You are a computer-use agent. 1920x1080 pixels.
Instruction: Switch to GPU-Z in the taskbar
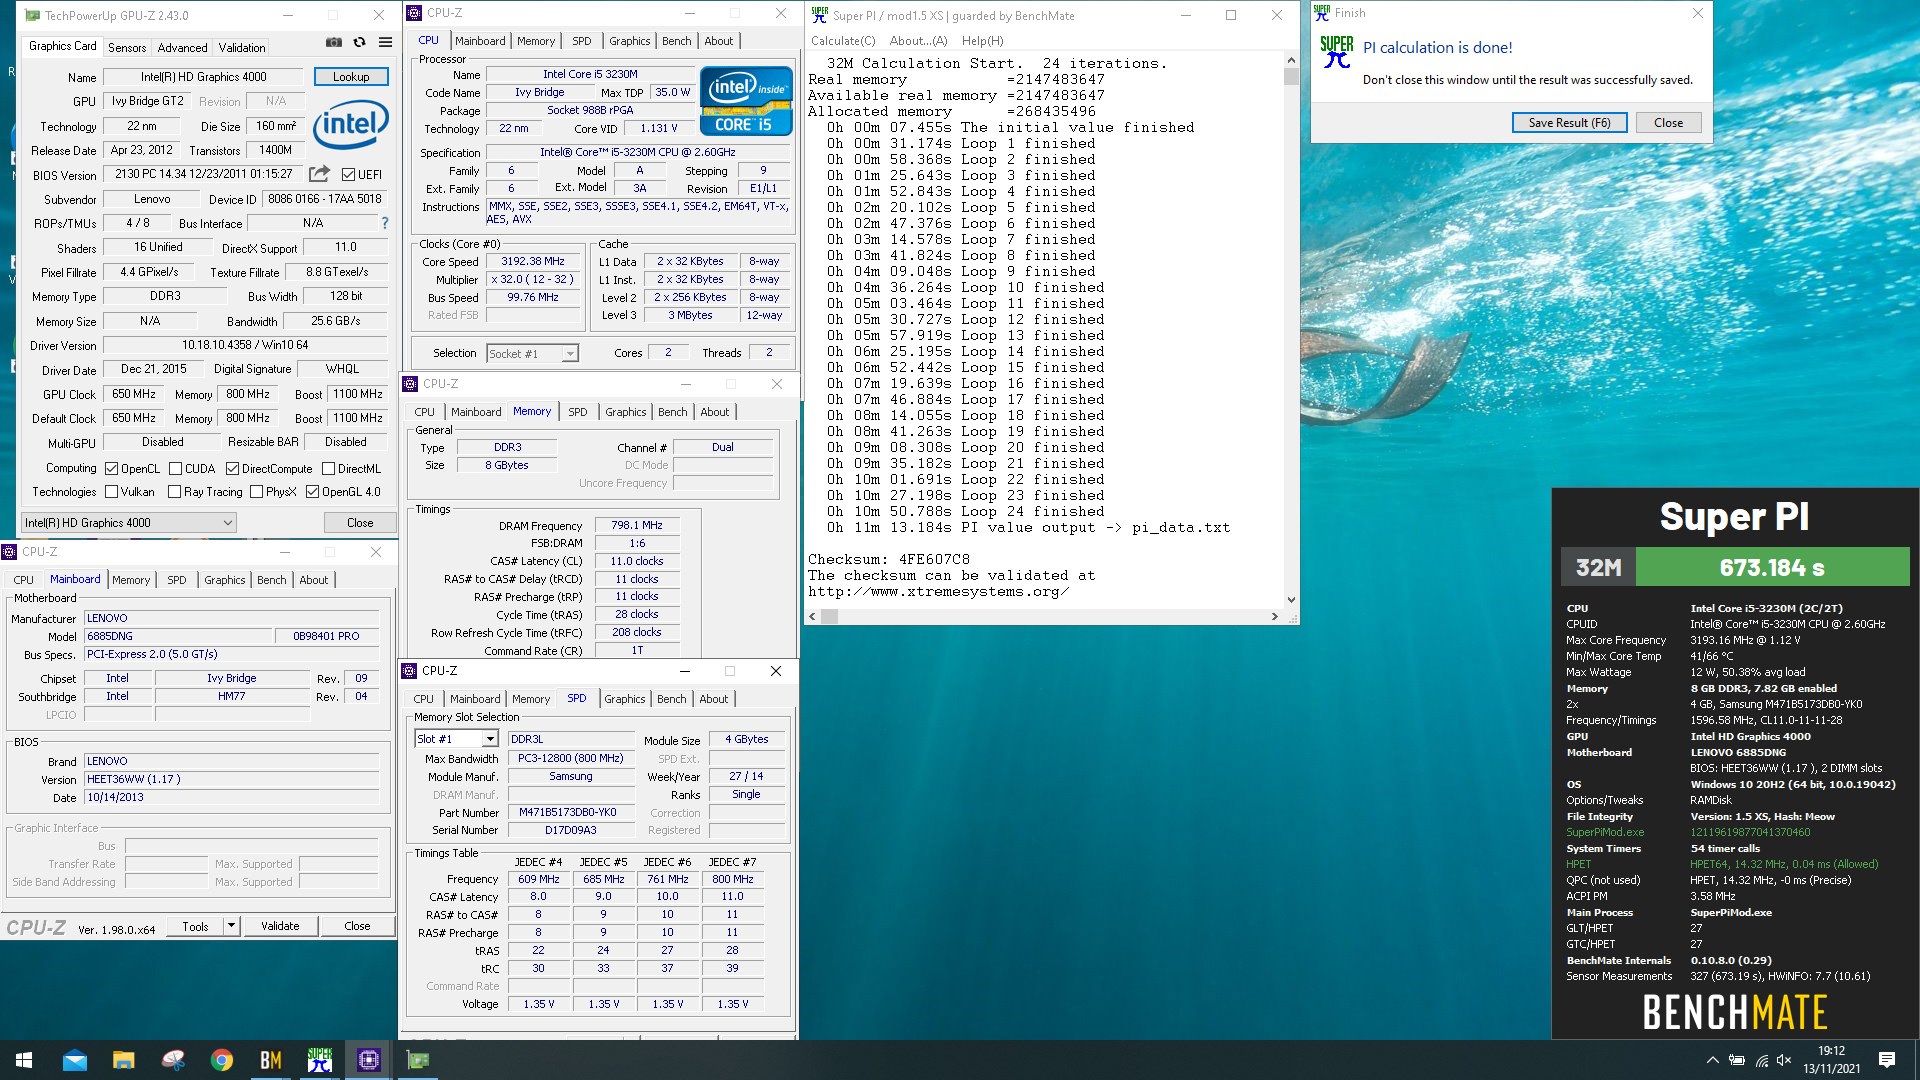pos(418,1060)
